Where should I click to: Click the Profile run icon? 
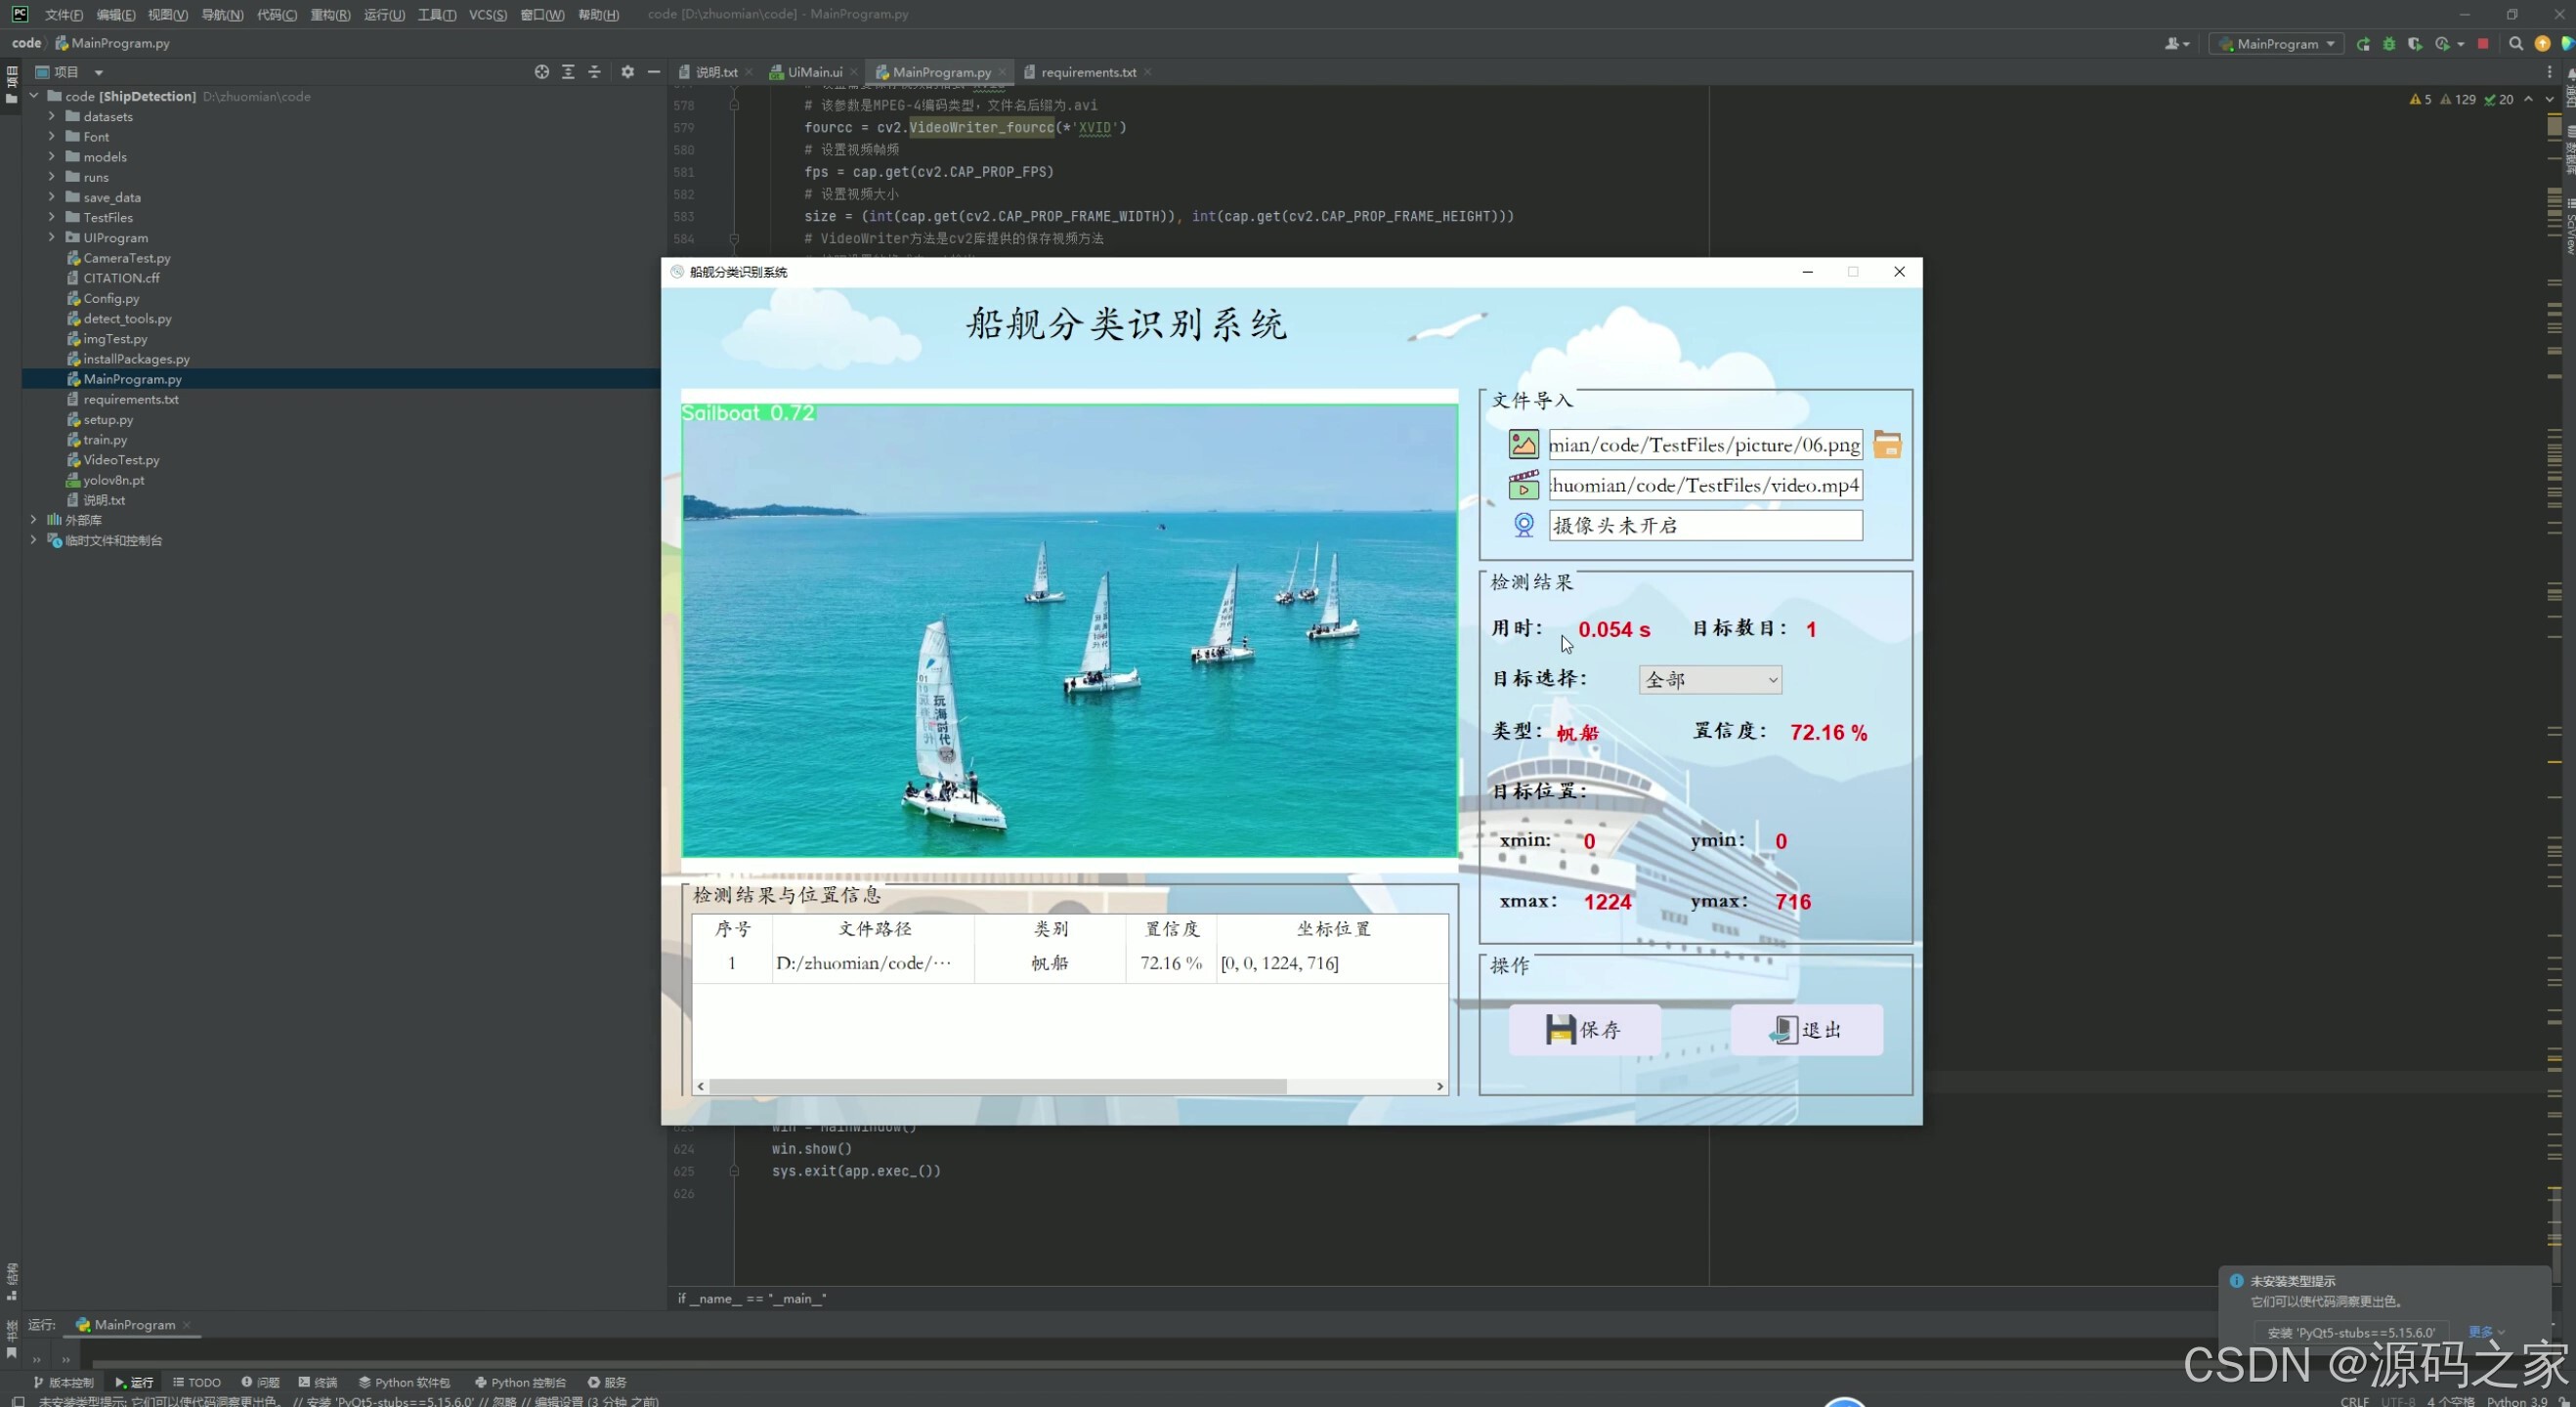coord(2443,43)
